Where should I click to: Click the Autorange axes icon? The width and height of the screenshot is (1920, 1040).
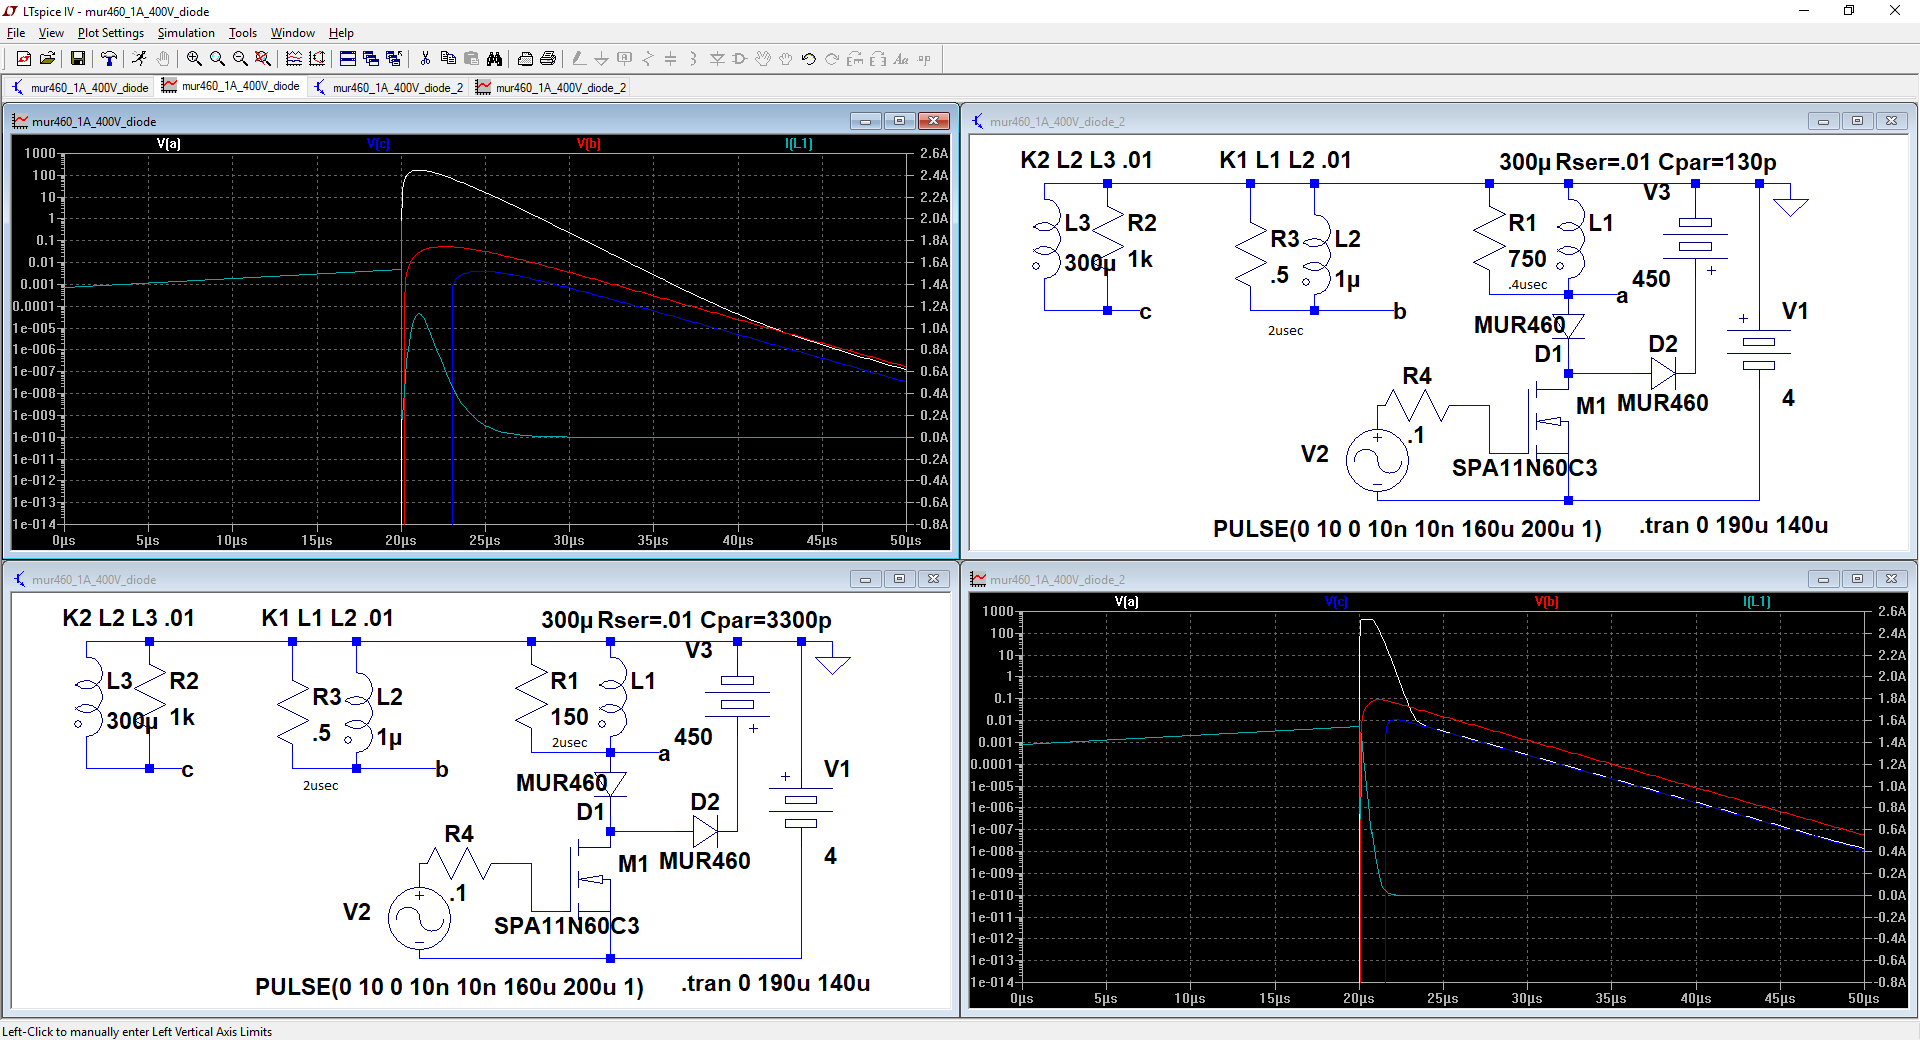coord(317,59)
